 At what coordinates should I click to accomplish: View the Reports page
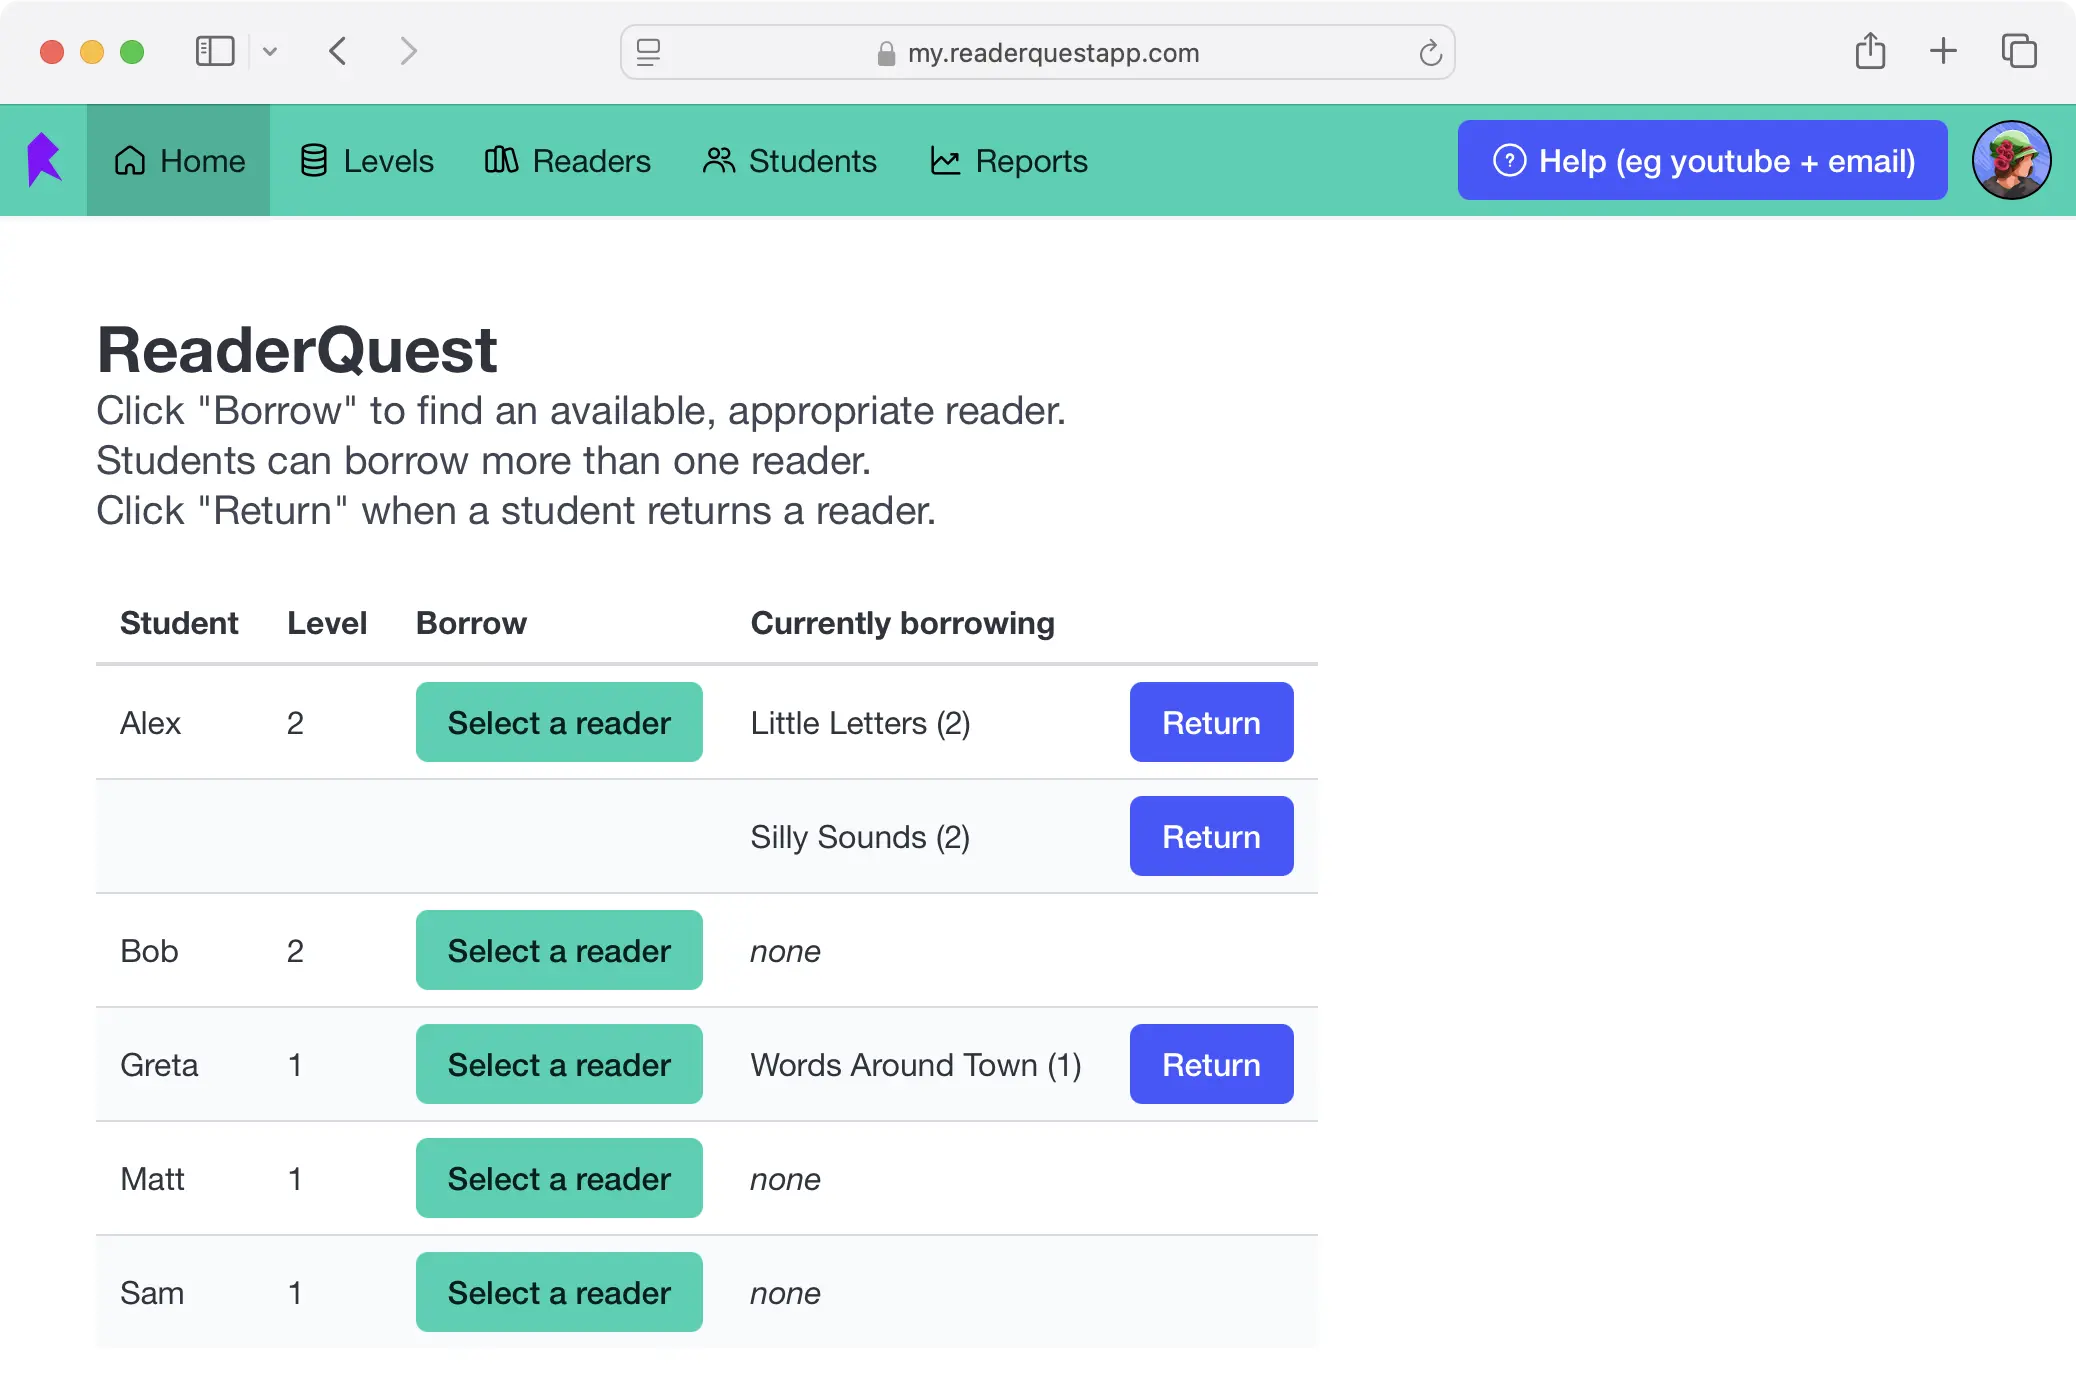point(1008,161)
